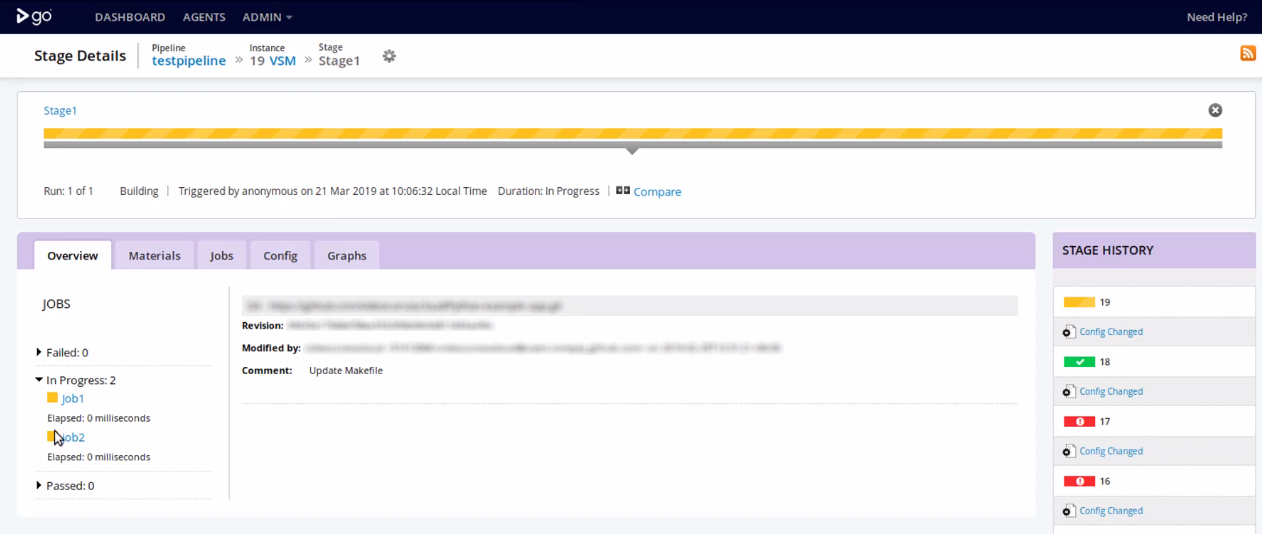Click the yellow building bar for run 19
1262x534 pixels.
(1079, 302)
